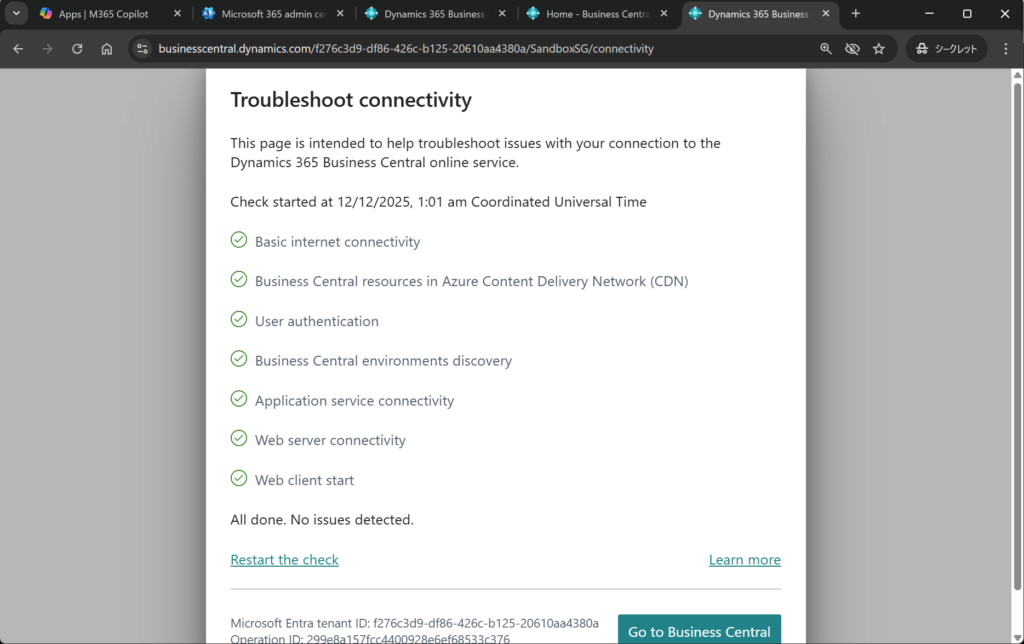Viewport: 1024px width, 644px height.
Task: Go to the browser home page
Action: [x=107, y=48]
